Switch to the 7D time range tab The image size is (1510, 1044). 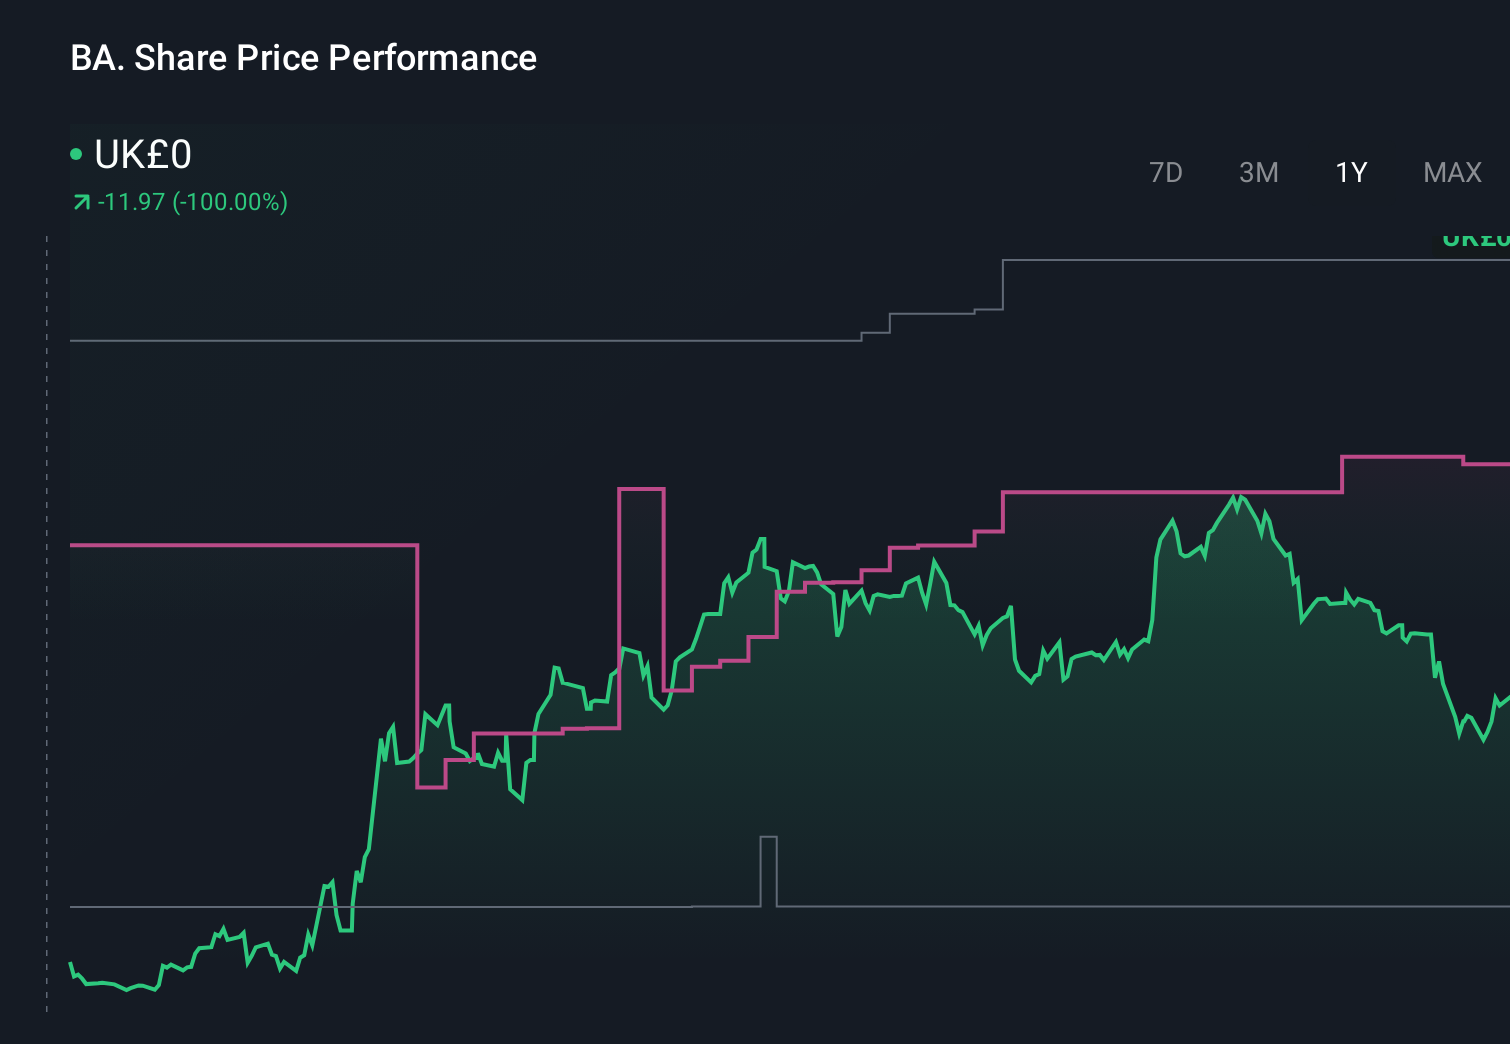[x=1166, y=172]
